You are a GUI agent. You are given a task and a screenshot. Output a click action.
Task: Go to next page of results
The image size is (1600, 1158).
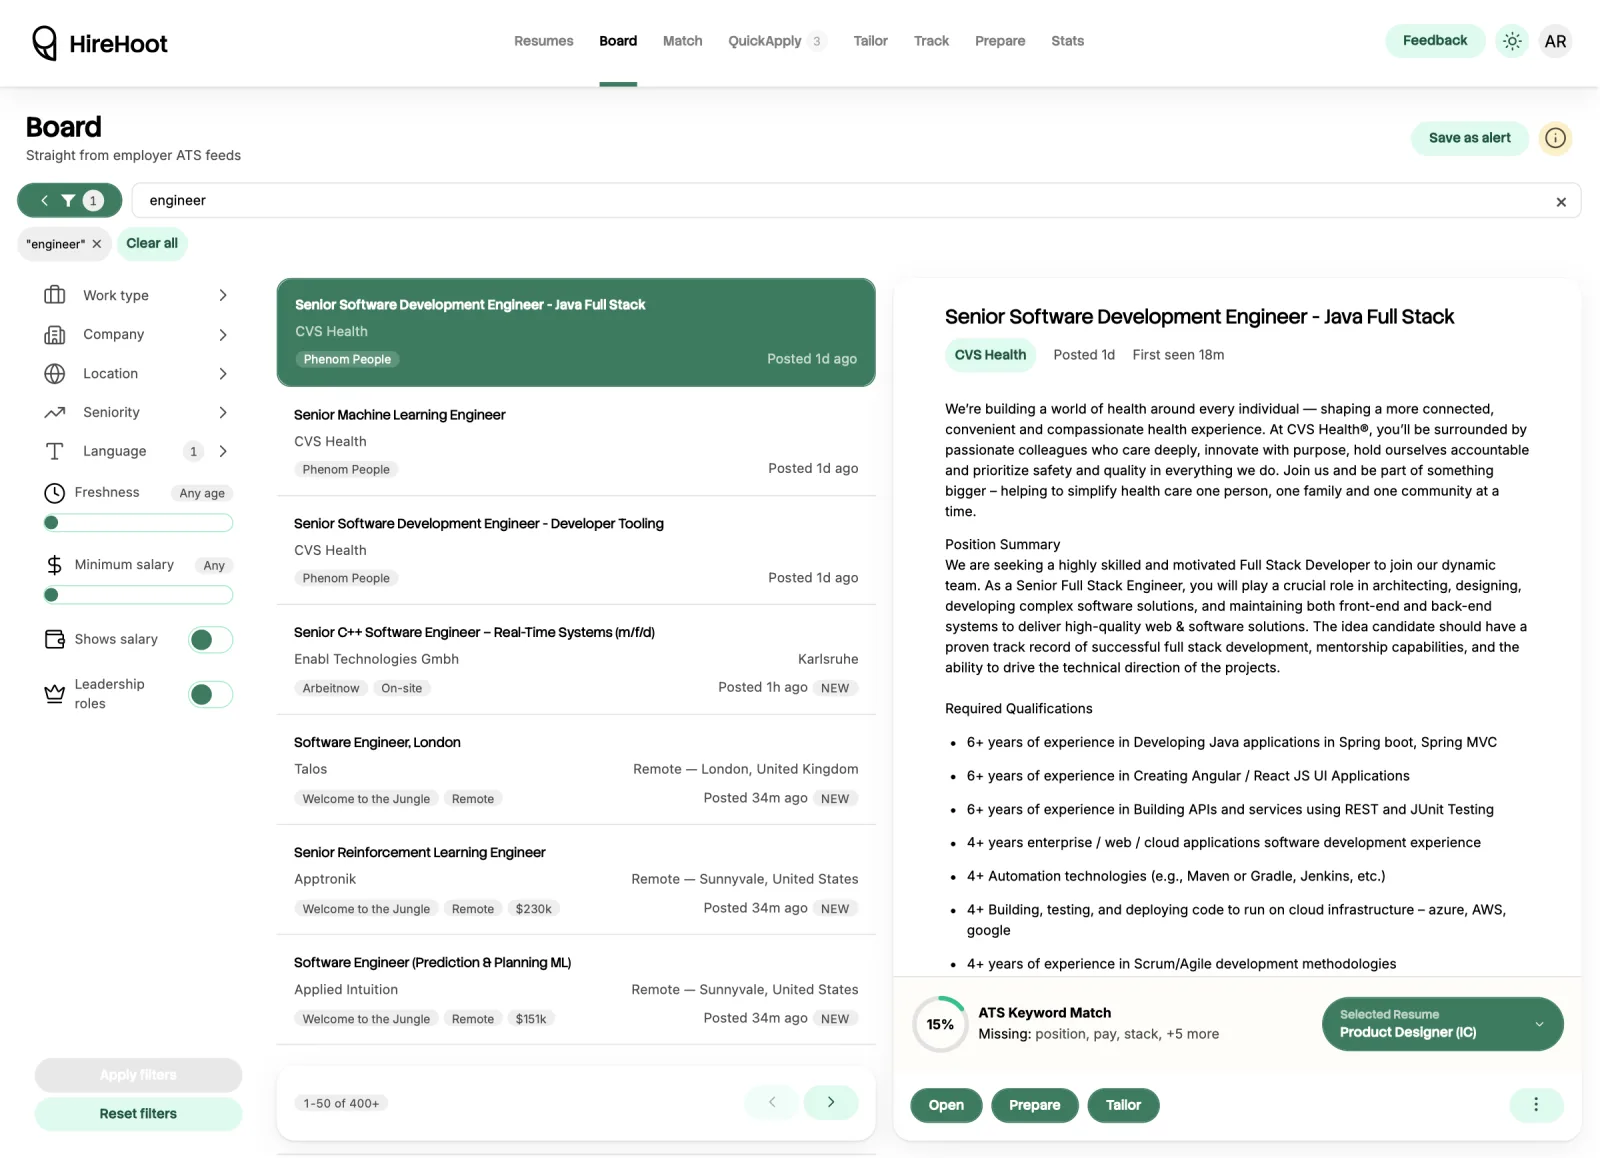pos(831,1102)
